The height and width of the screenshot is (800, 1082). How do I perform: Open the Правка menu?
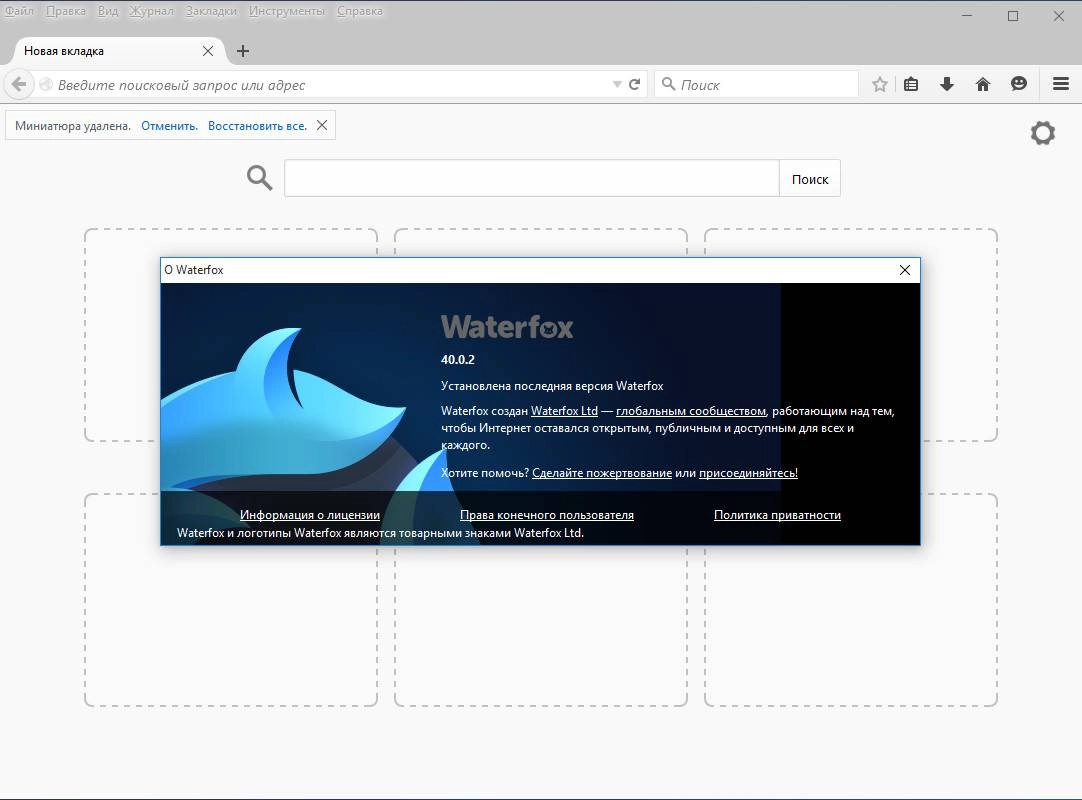tap(66, 11)
